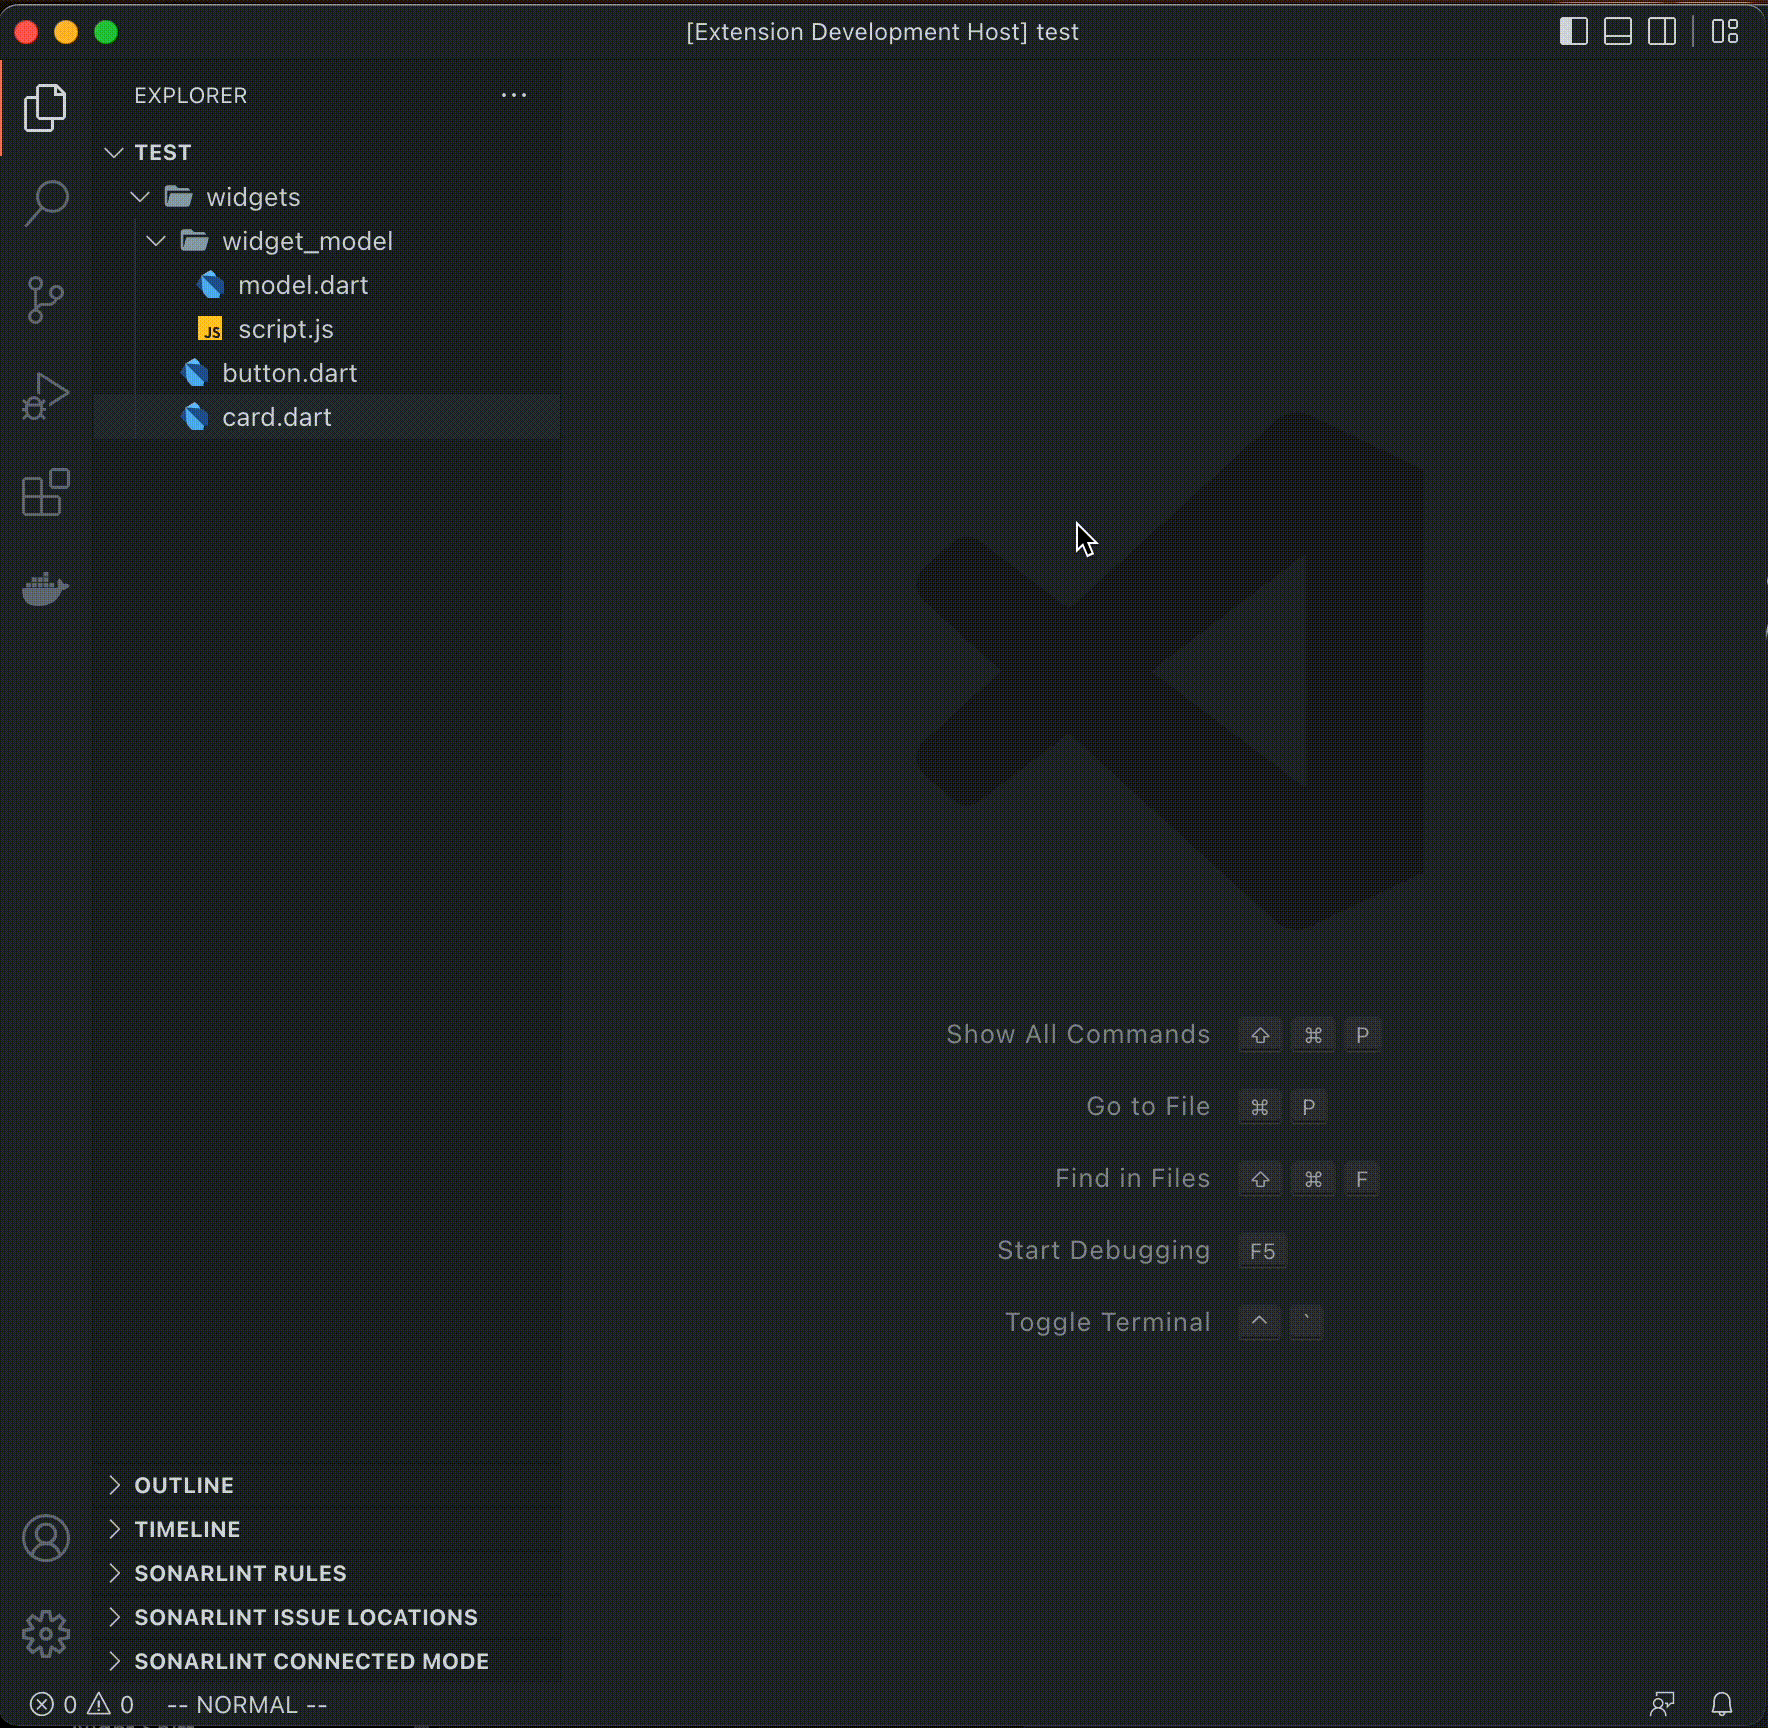Open the Source Control view icon

[45, 299]
